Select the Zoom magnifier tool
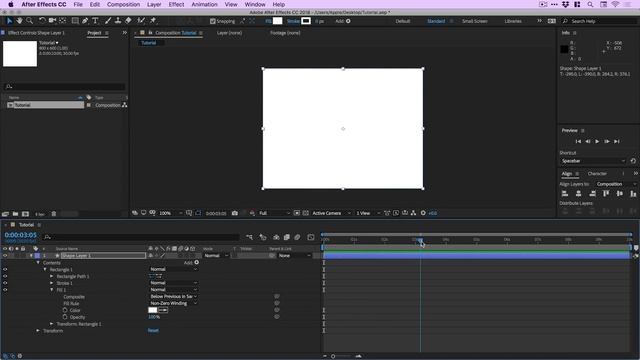640x360 pixels. [x=29, y=21]
